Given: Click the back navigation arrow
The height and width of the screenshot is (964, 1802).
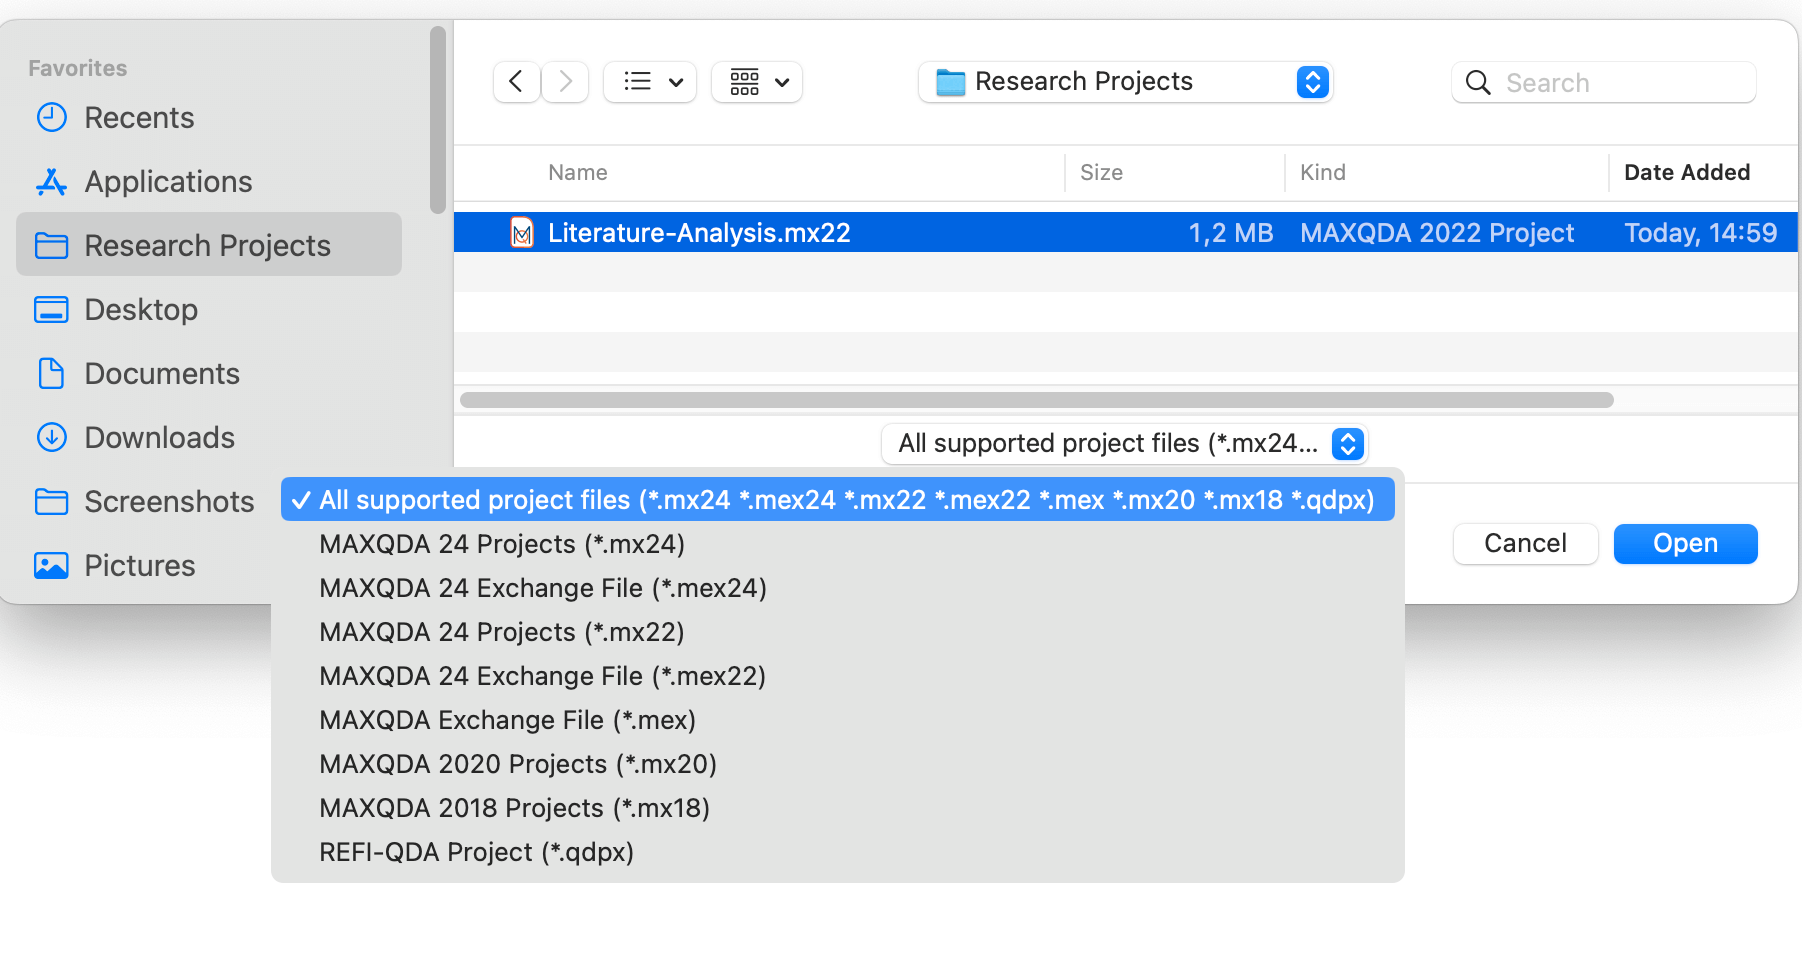Looking at the screenshot, I should click(516, 82).
